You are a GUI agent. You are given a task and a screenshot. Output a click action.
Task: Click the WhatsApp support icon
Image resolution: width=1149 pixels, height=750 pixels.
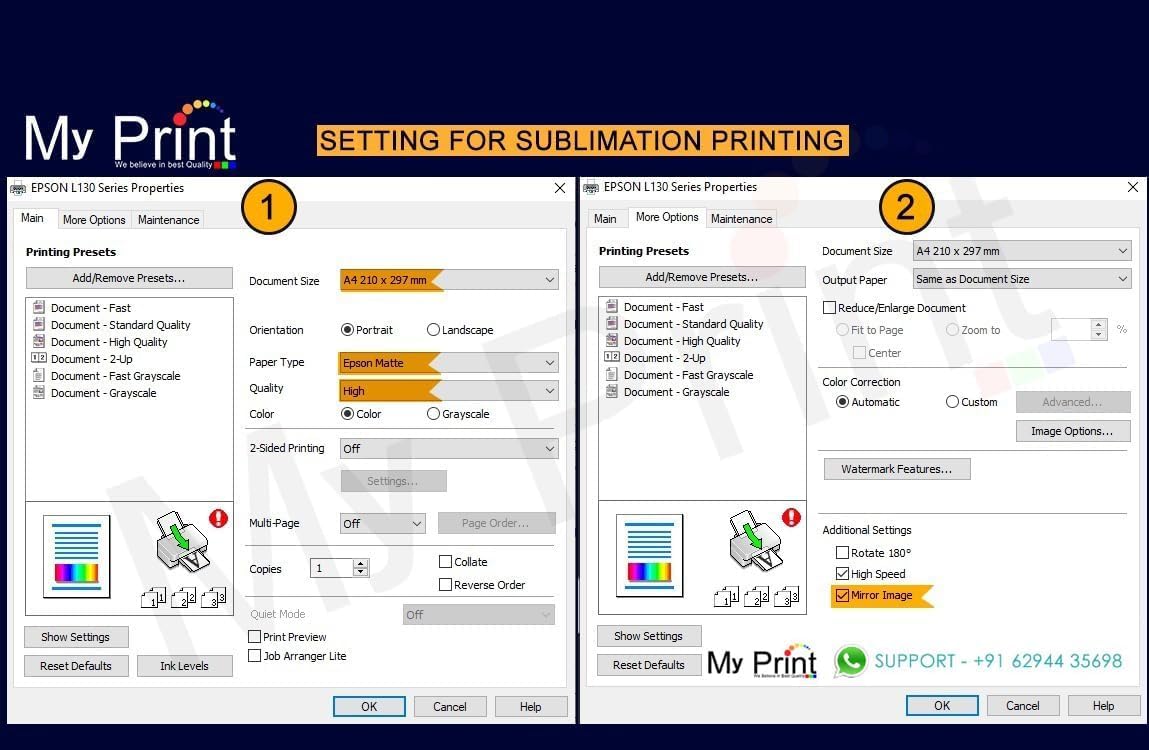pos(851,661)
